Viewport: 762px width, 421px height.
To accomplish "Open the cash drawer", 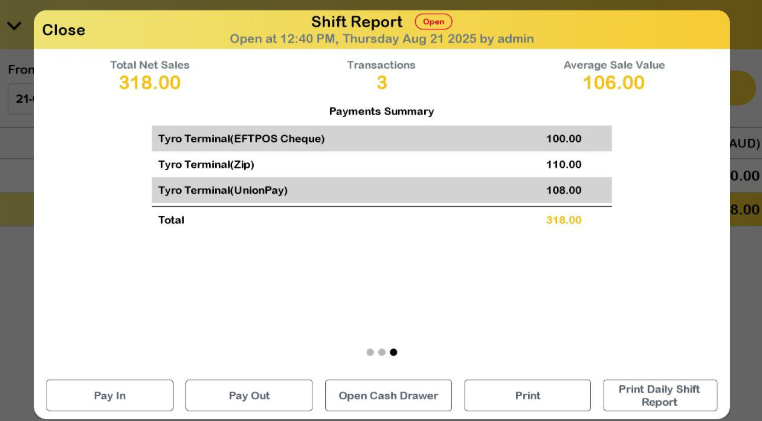I will pyautogui.click(x=388, y=396).
